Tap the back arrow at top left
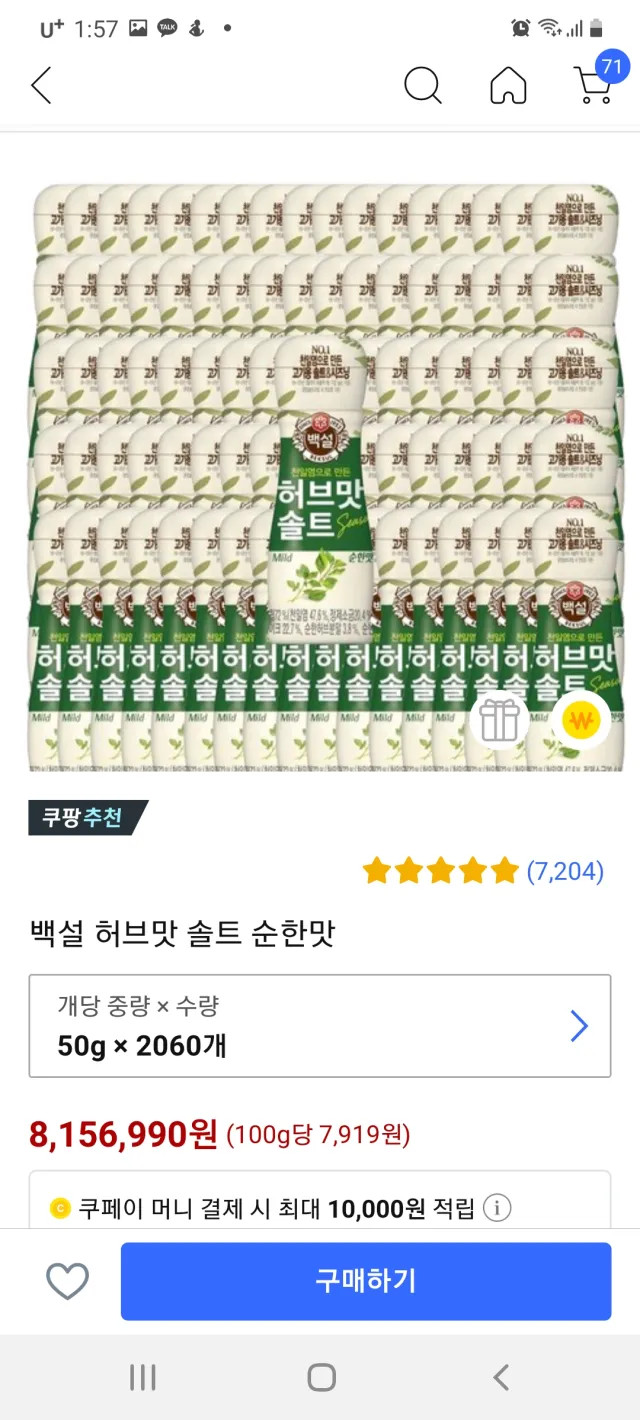Viewport: 640px width, 1420px height. click(41, 86)
